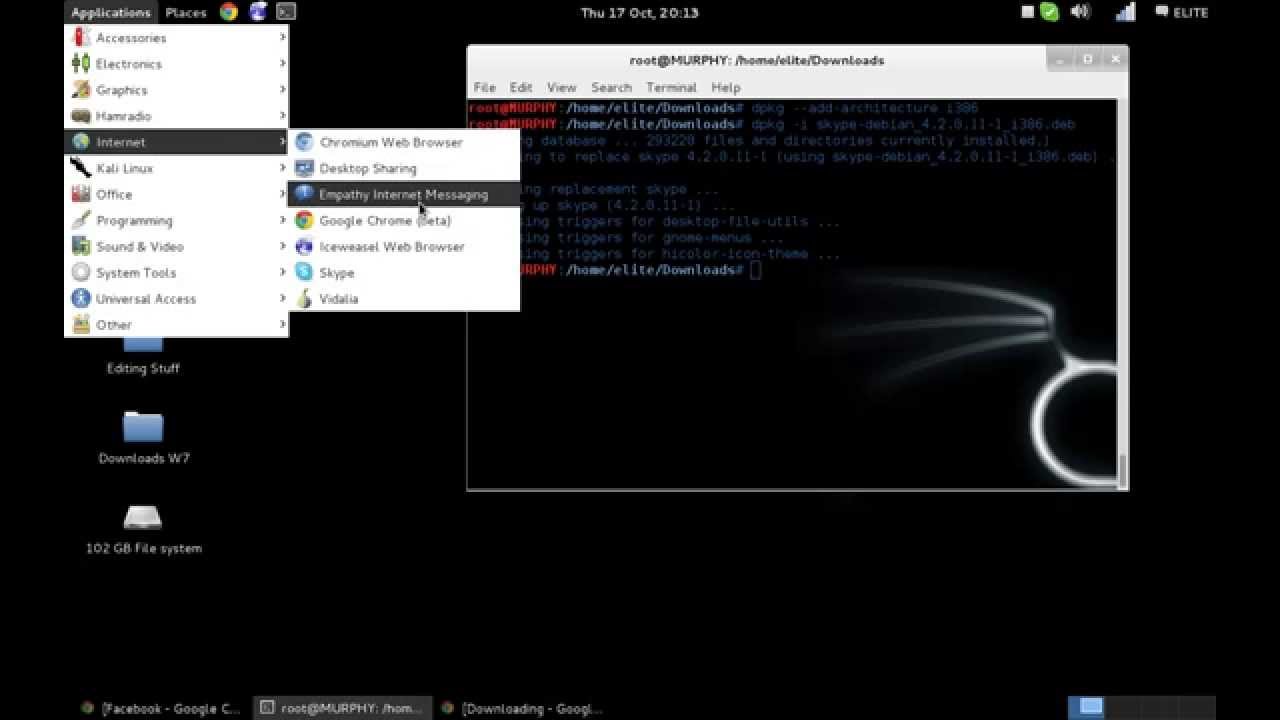Launch Skype from the Internet submenu

coord(404,272)
